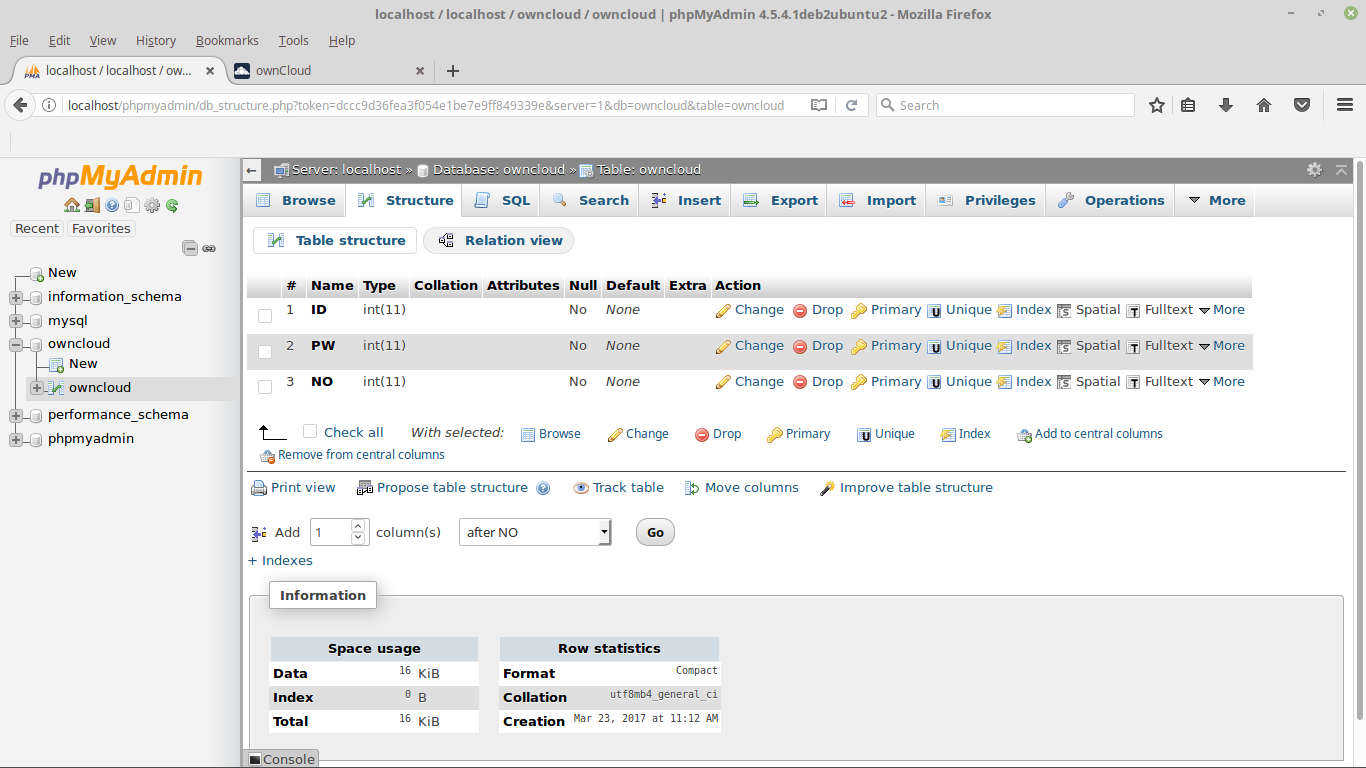This screenshot has width=1366, height=768.
Task: Collapse owncloud database tree
Action: (15, 344)
